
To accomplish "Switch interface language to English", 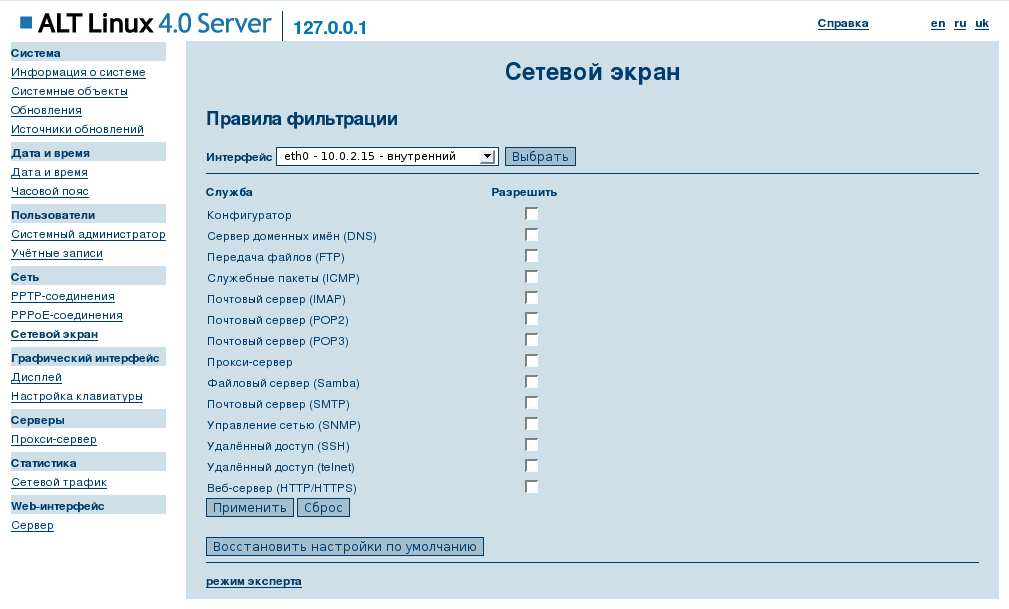I will pyautogui.click(x=937, y=23).
